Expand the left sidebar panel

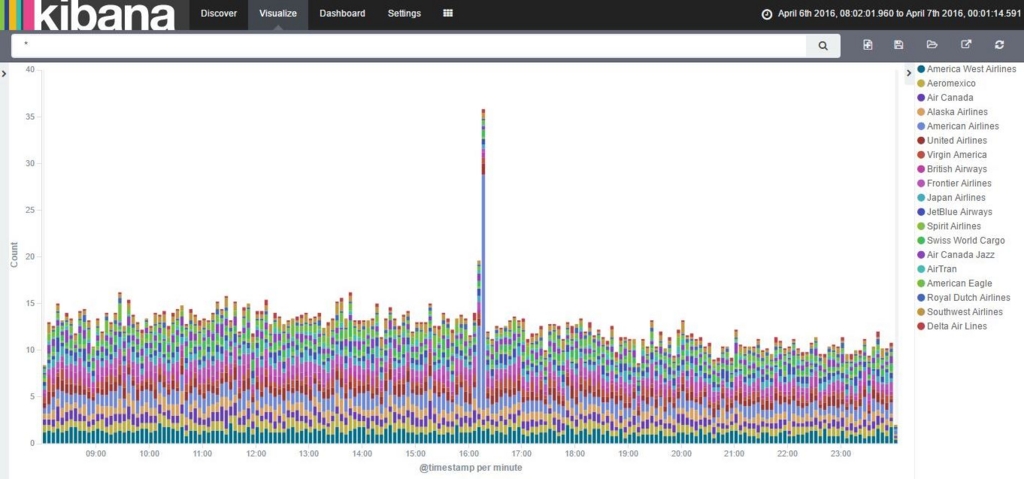pyautogui.click(x=4, y=74)
